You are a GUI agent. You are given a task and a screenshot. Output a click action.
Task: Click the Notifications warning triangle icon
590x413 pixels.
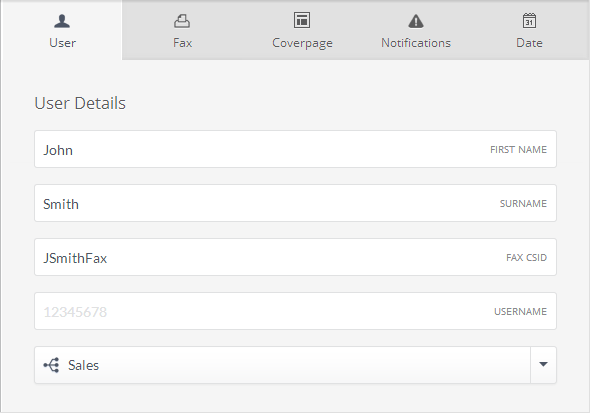pyautogui.click(x=416, y=21)
